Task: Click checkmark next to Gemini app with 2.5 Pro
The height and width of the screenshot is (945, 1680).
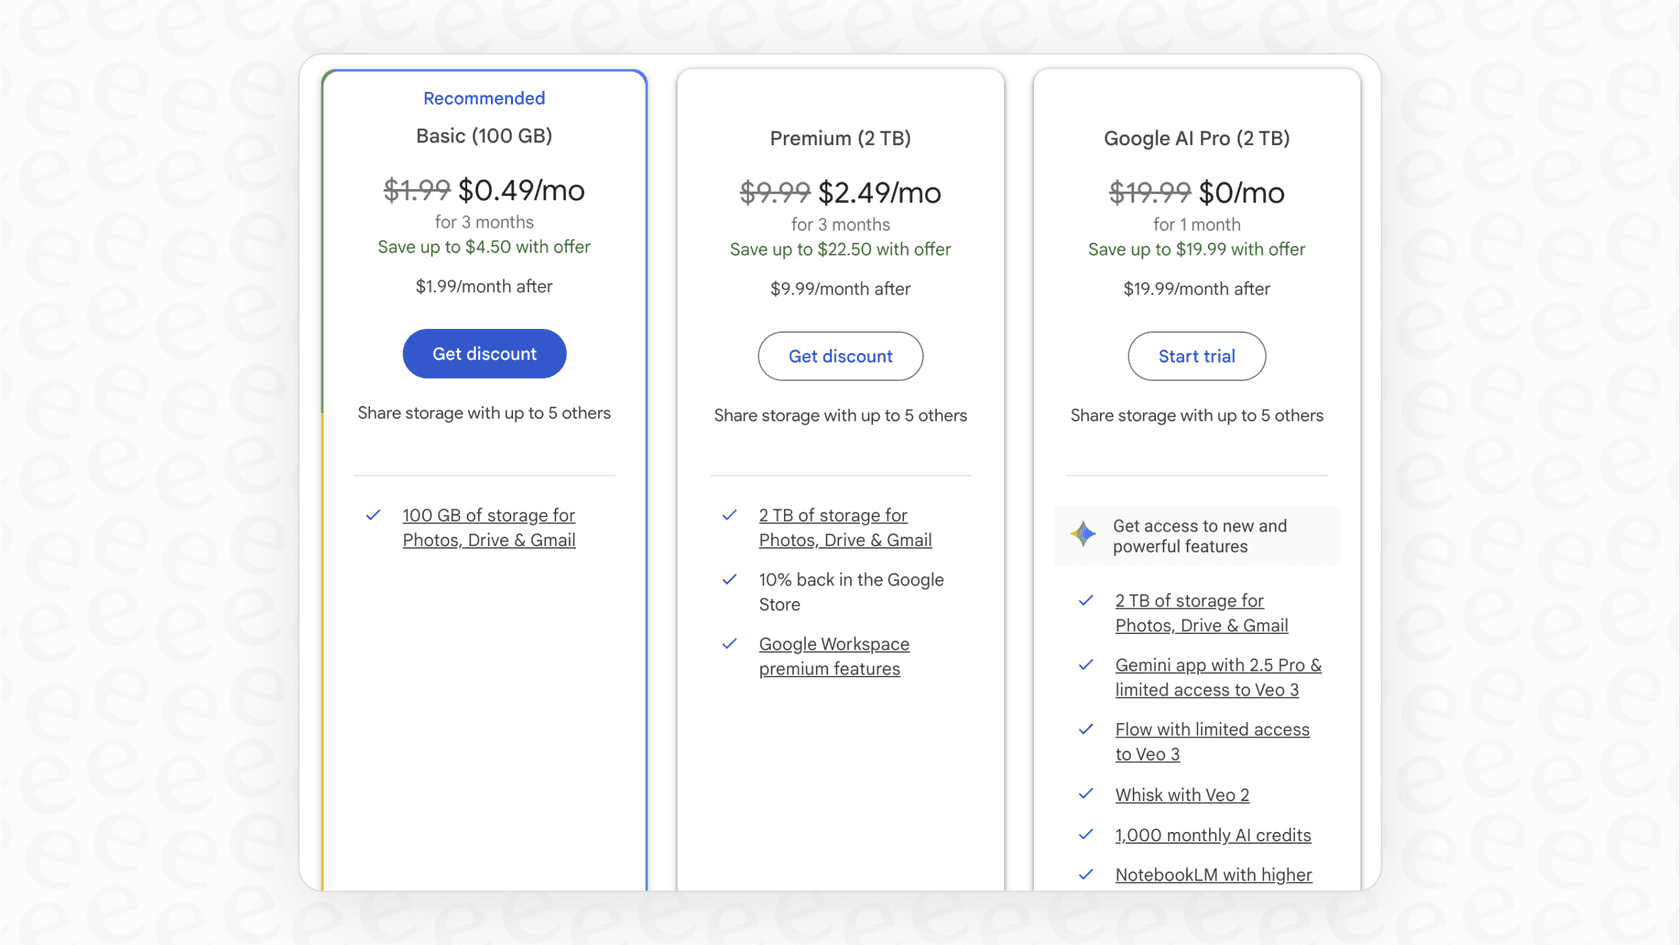Action: 1086,665
